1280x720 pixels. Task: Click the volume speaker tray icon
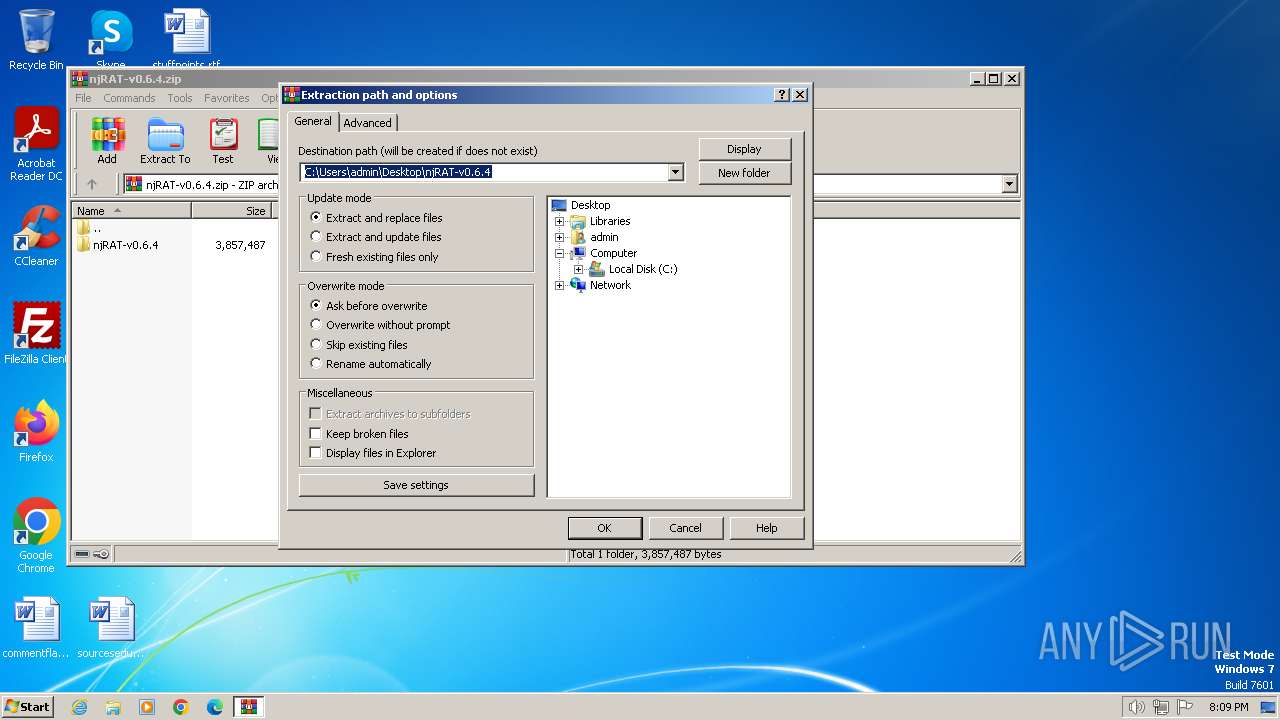1136,707
